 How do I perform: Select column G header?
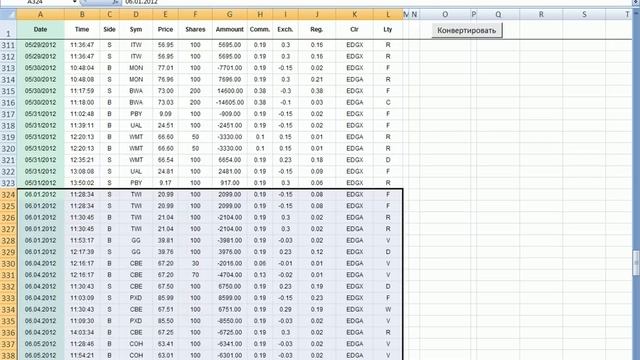coord(229,15)
